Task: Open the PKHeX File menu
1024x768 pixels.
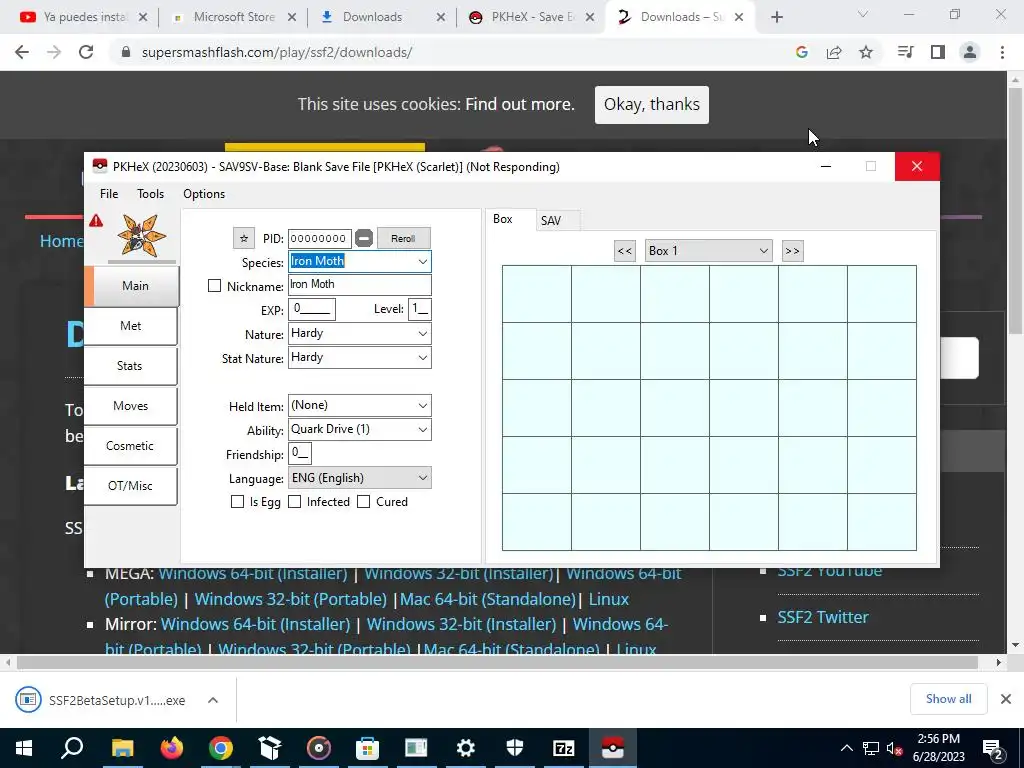Action: coord(109,194)
